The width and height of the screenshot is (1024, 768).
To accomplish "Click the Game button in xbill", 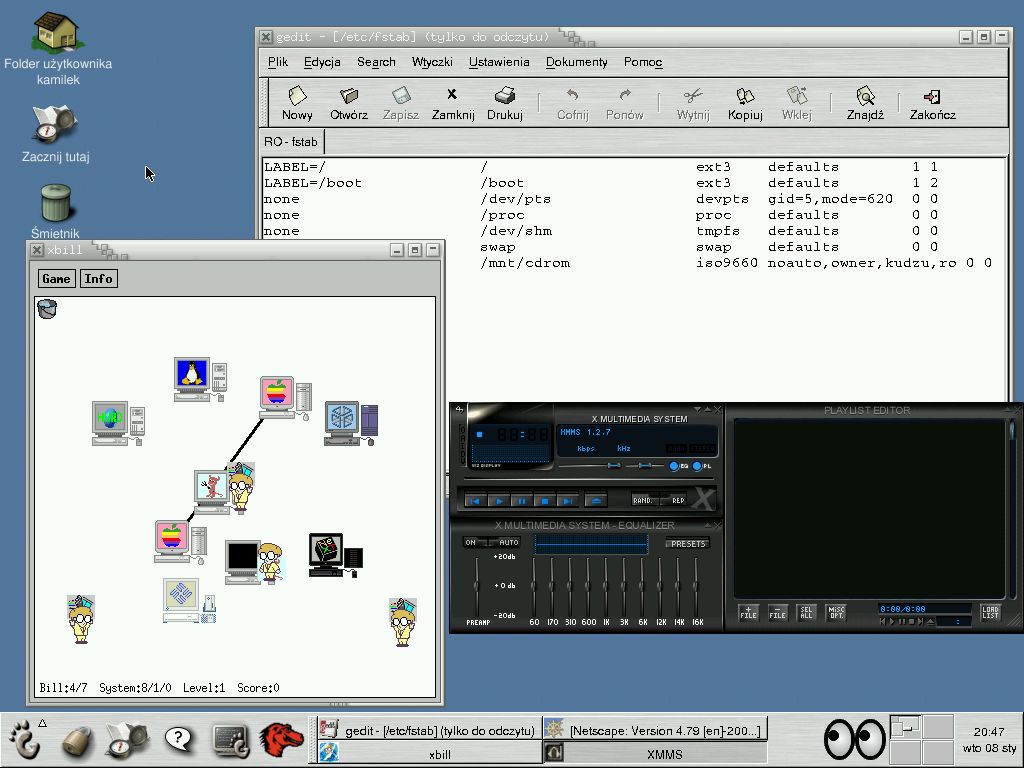I will [56, 279].
